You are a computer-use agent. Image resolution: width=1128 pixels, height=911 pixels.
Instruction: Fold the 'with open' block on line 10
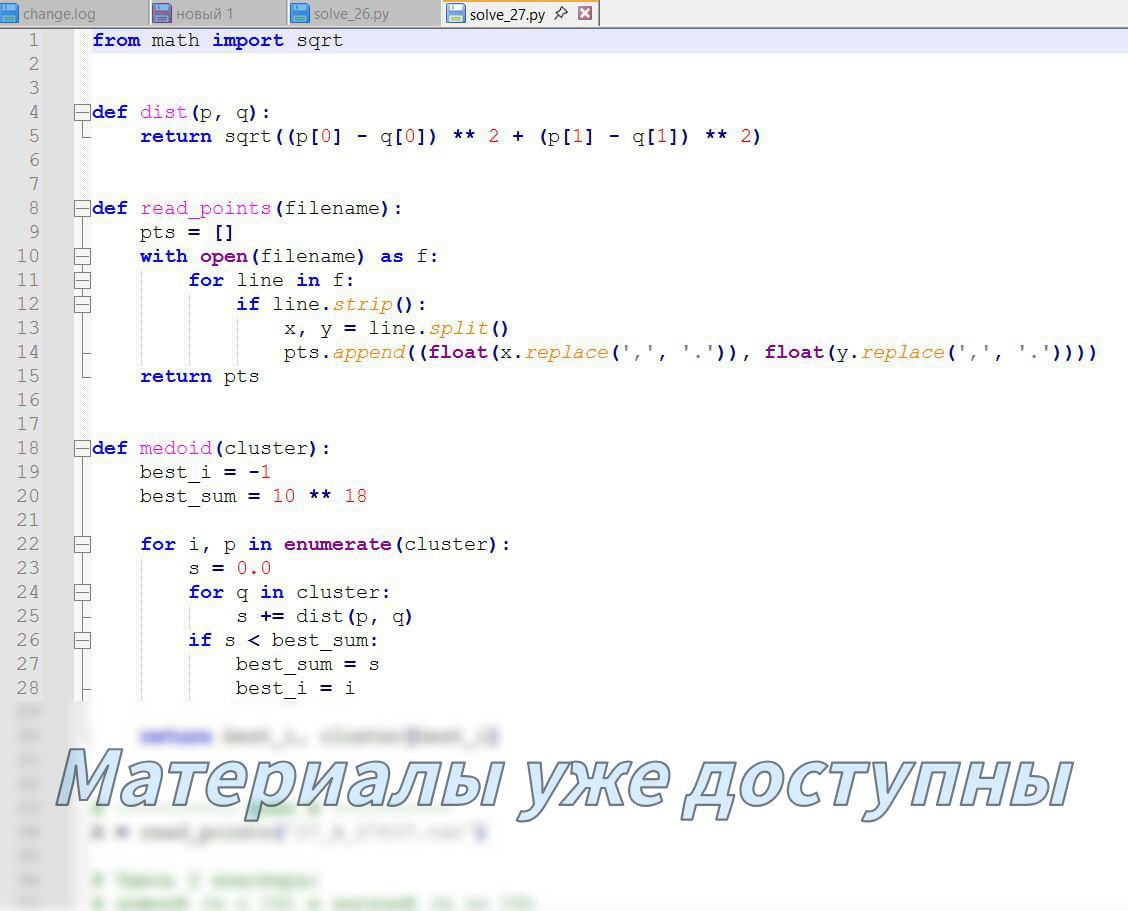pyautogui.click(x=82, y=256)
